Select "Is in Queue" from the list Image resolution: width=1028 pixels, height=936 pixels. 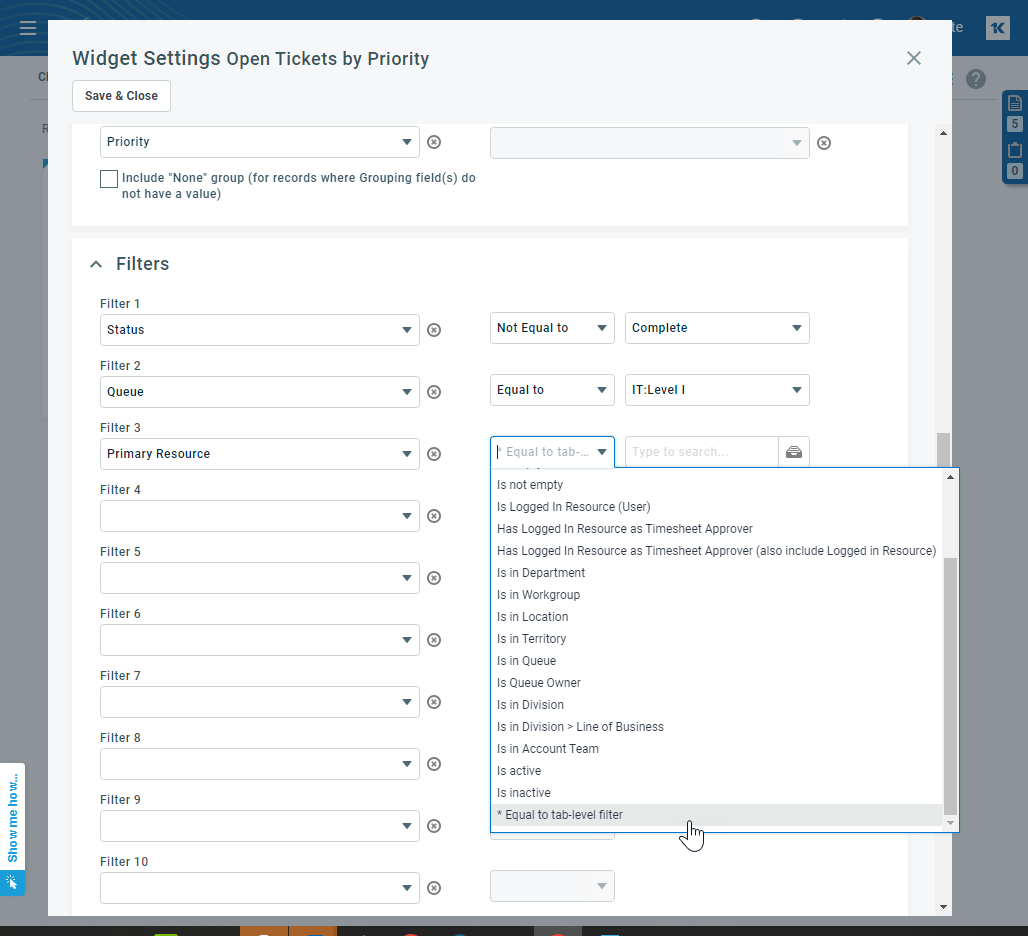point(526,660)
